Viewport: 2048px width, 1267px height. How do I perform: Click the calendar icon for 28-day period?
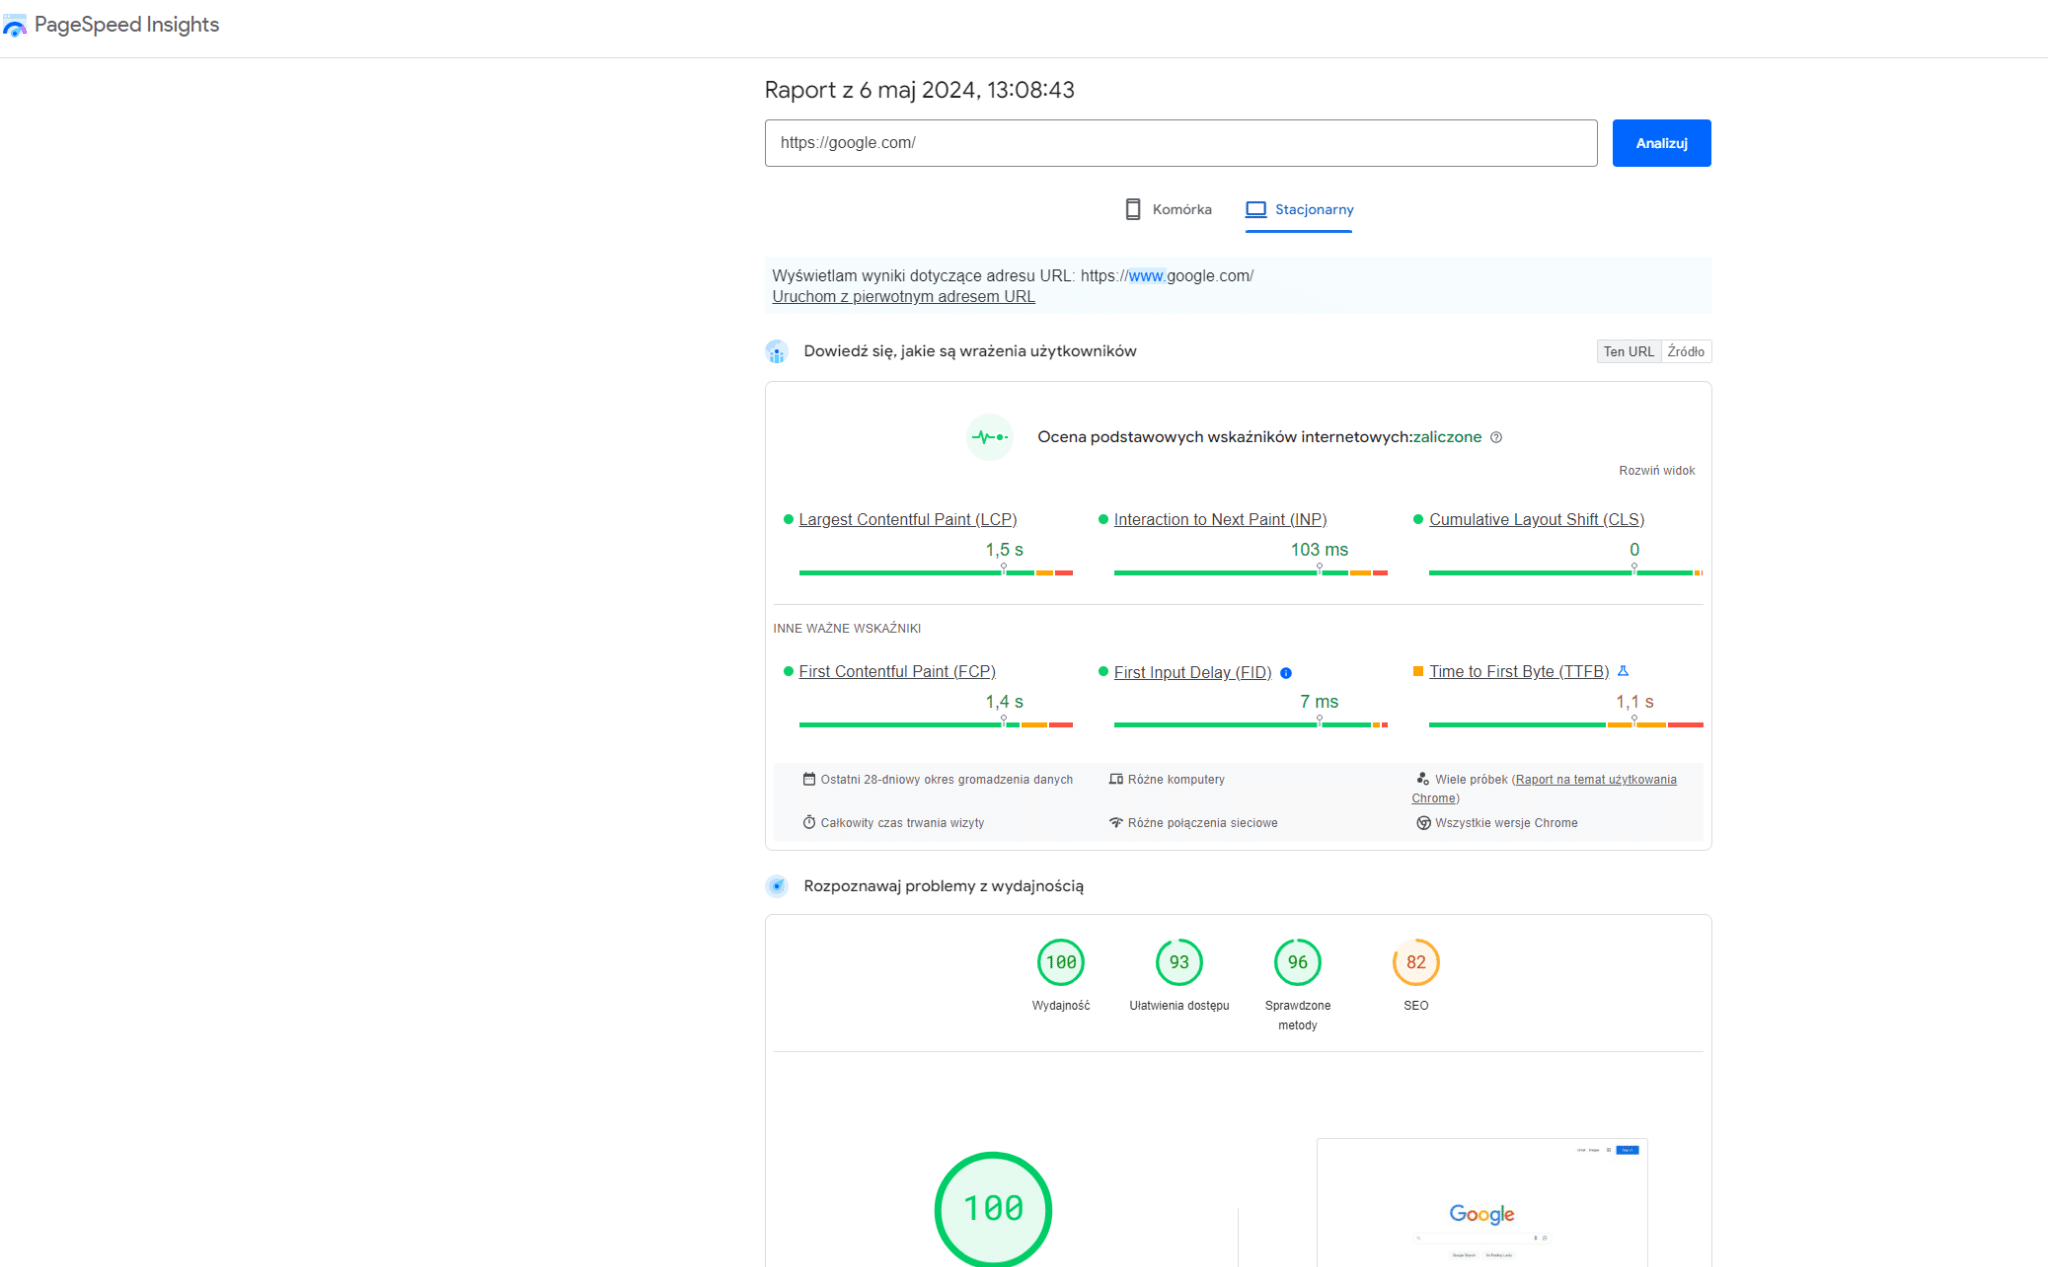pos(809,779)
